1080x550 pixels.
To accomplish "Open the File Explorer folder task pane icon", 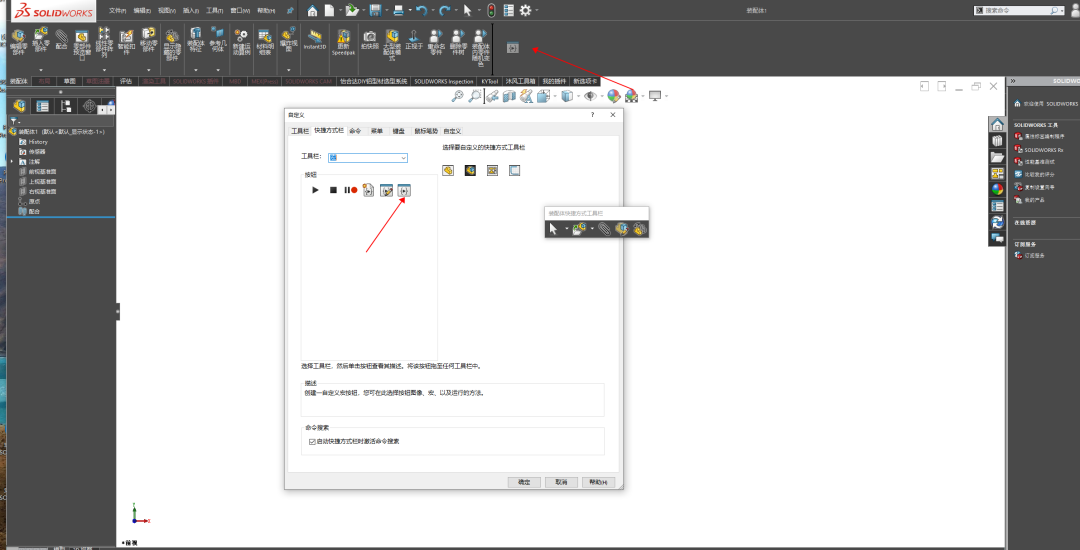I will [x=997, y=157].
